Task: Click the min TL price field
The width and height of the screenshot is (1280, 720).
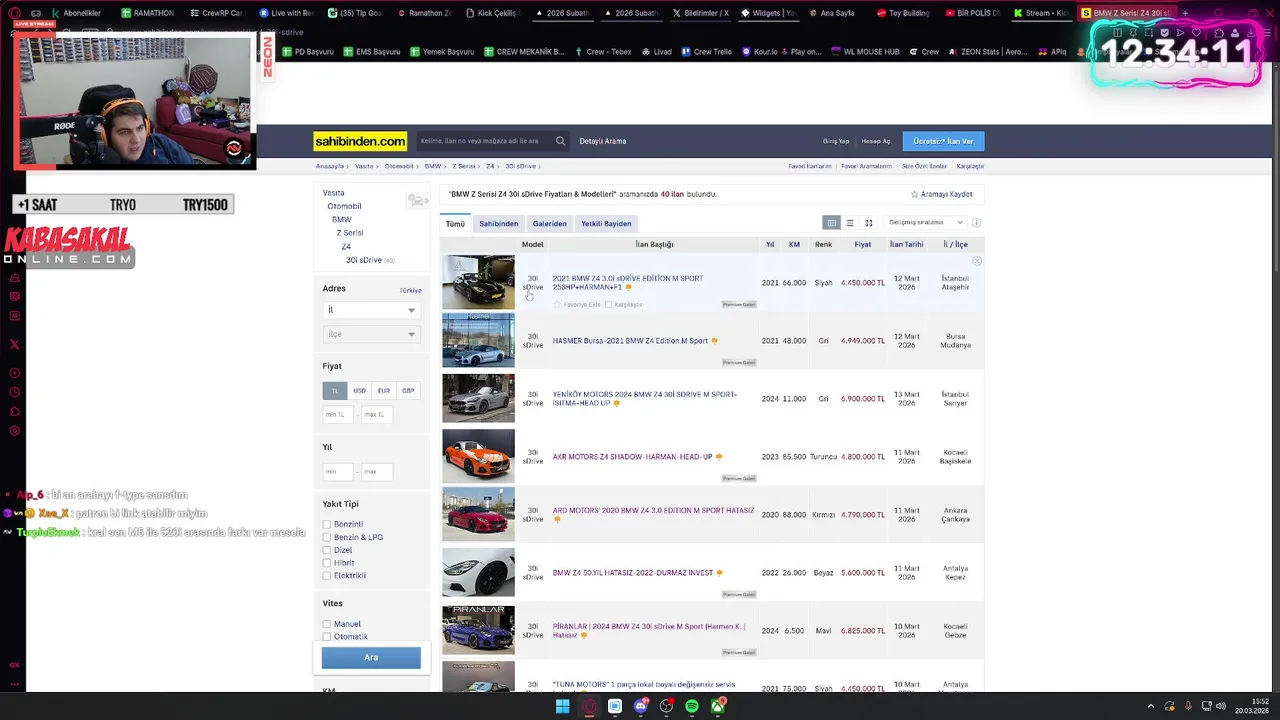Action: click(x=338, y=414)
